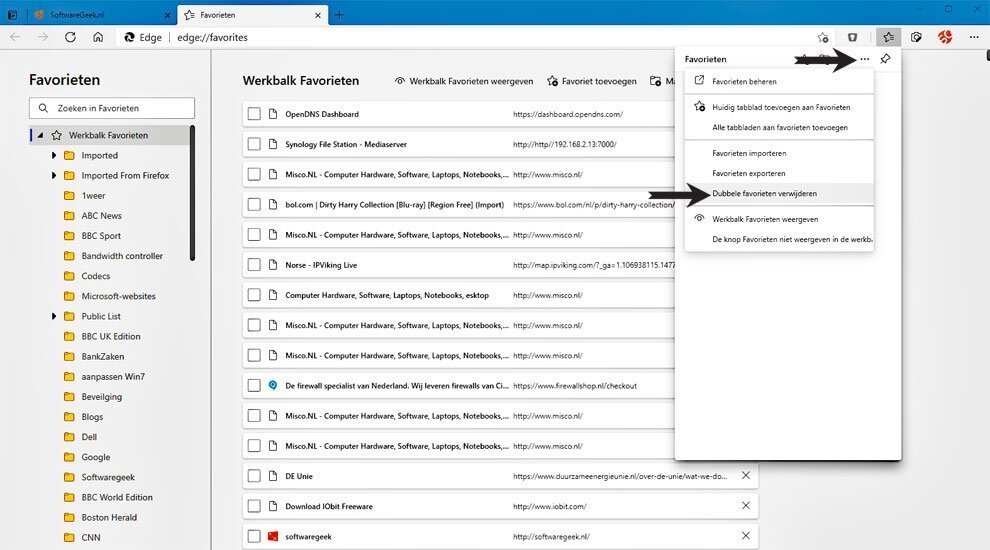Screen dimensions: 990x550
Task: Click the https://dashboard.opendns.com/ URL text
Action: (568, 114)
